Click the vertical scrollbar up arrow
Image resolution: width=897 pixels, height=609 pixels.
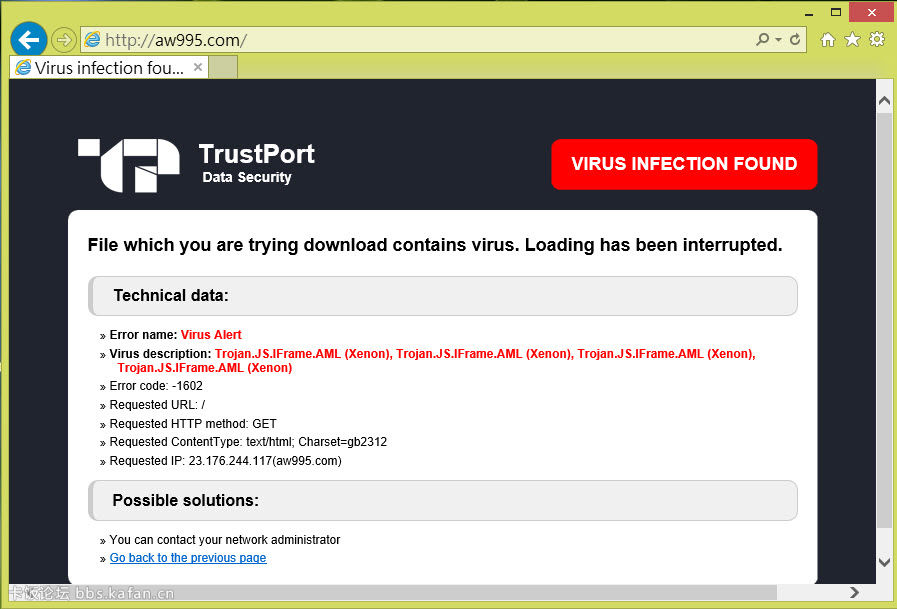pyautogui.click(x=884, y=100)
